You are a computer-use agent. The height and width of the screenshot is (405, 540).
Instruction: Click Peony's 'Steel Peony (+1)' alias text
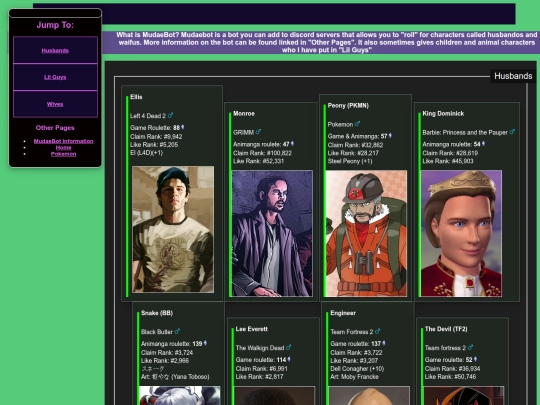(x=350, y=161)
